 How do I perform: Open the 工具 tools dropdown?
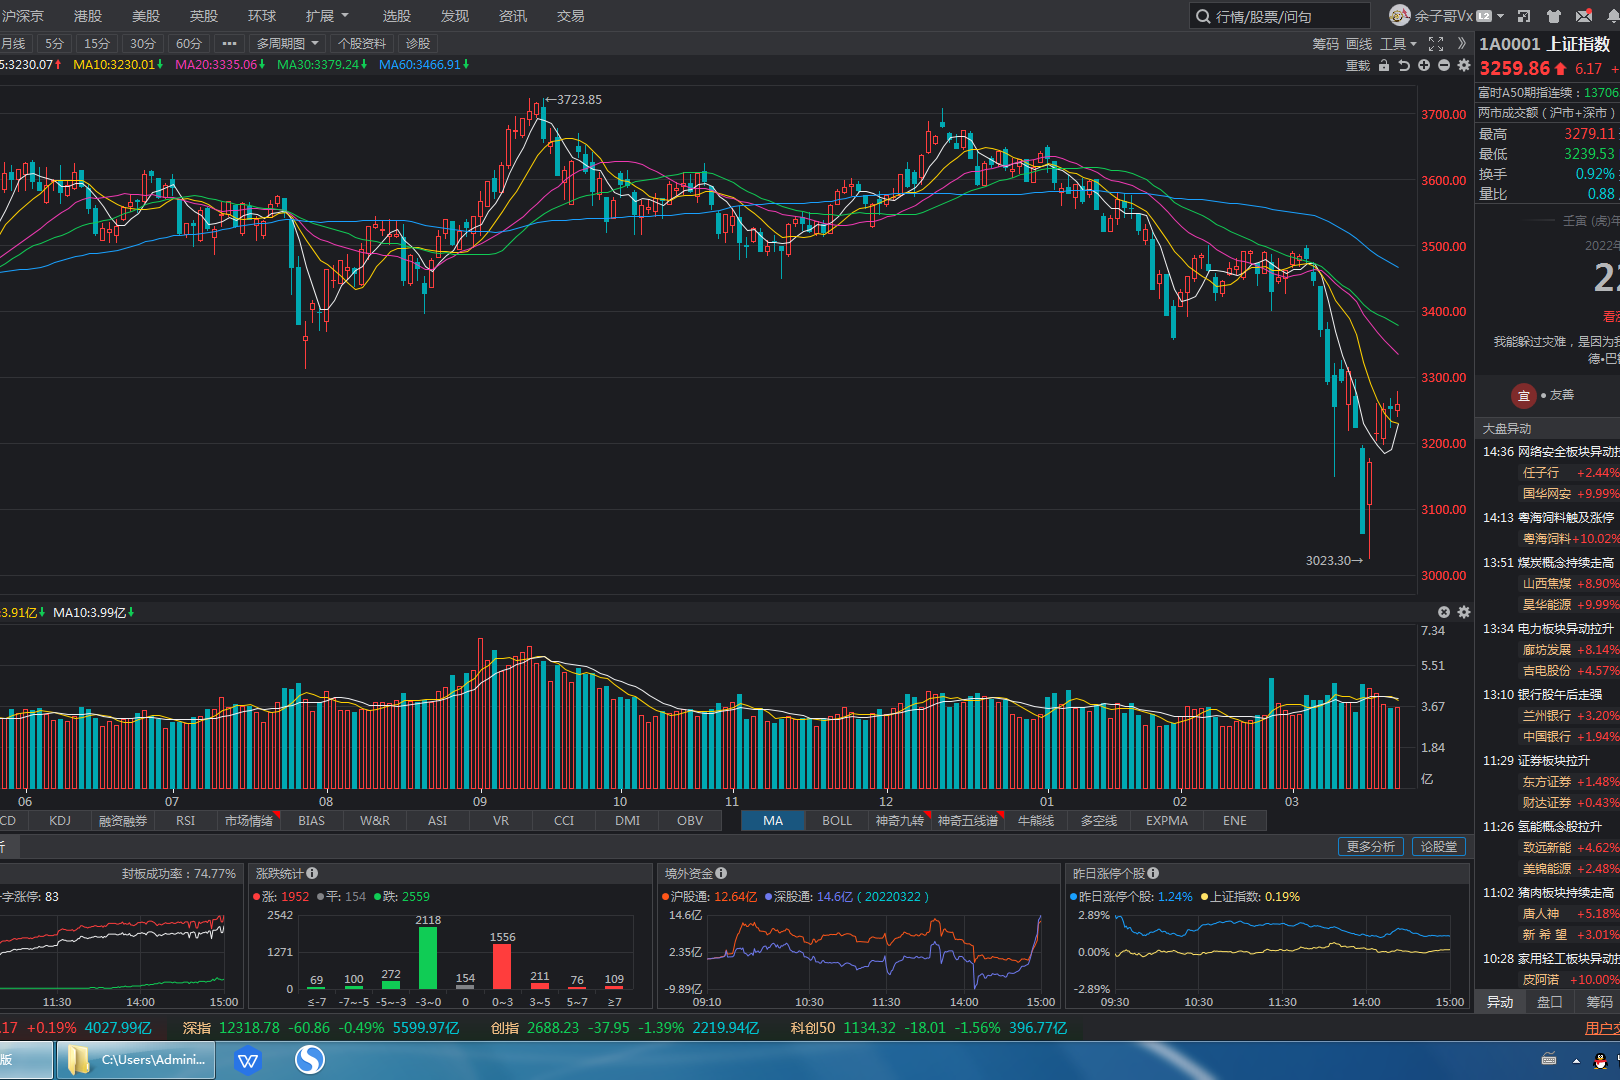(1398, 44)
